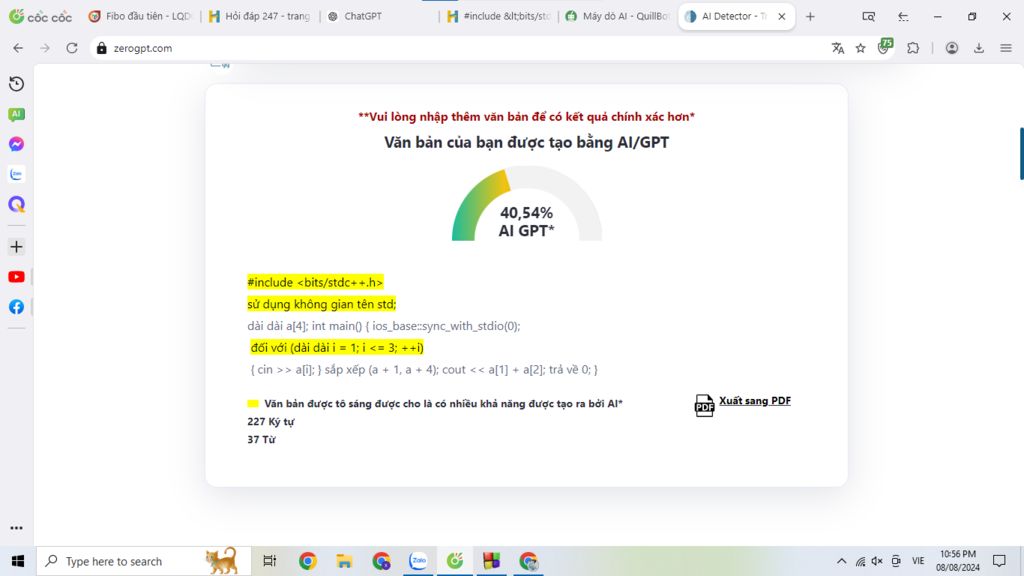Image resolution: width=1024 pixels, height=576 pixels.
Task: Open sidebar History icon
Action: point(16,84)
